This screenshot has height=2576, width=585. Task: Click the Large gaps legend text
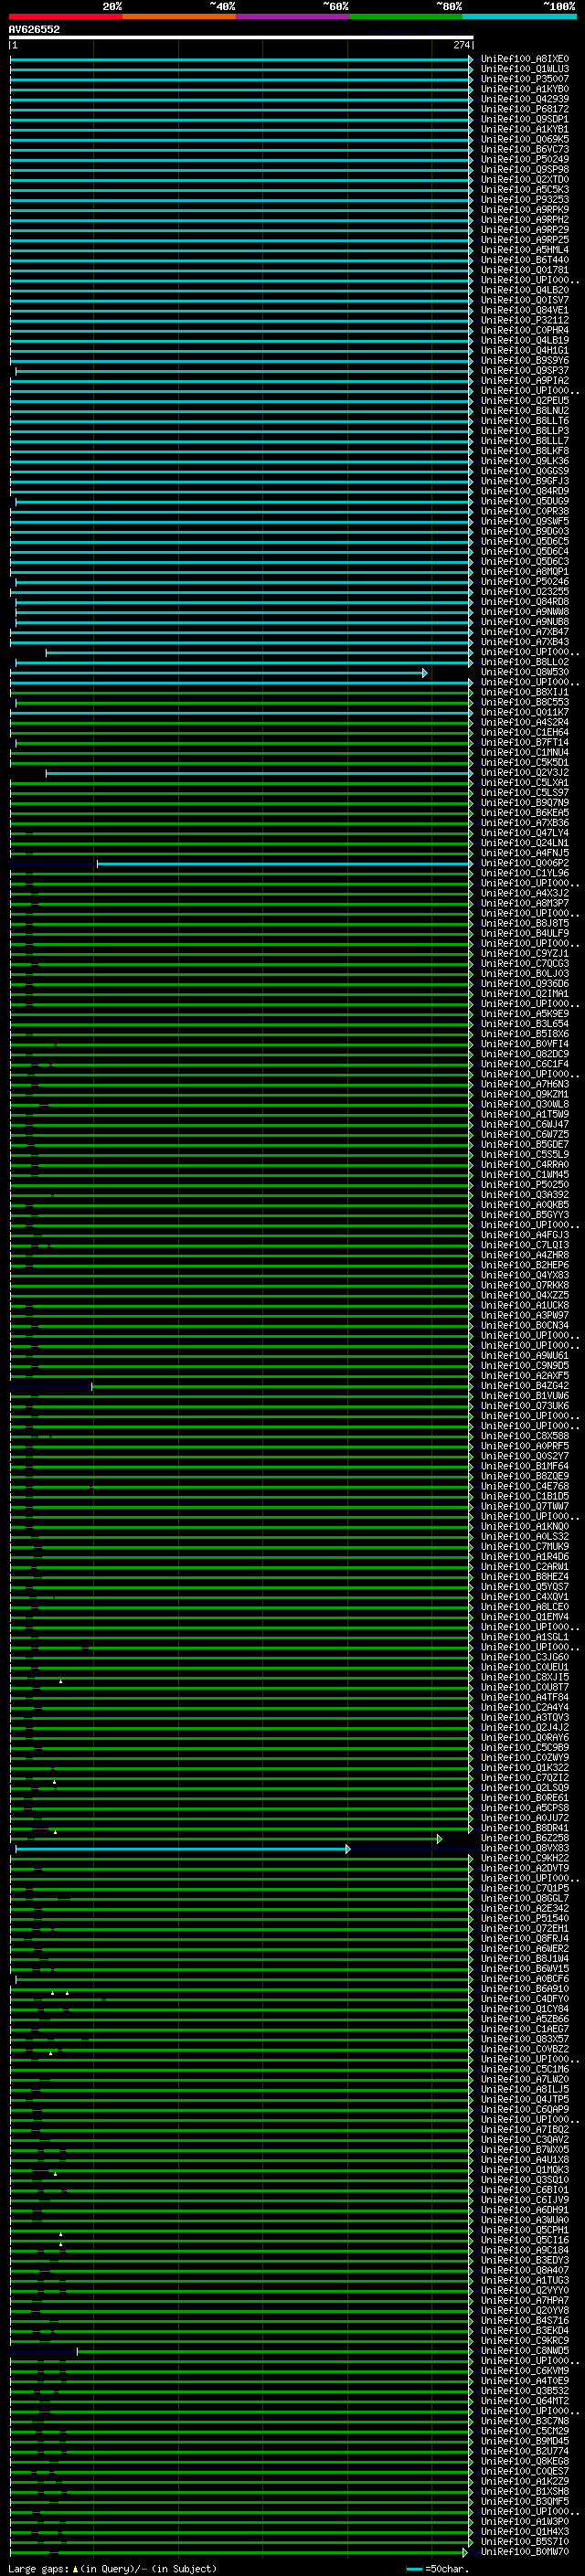click(112, 2569)
